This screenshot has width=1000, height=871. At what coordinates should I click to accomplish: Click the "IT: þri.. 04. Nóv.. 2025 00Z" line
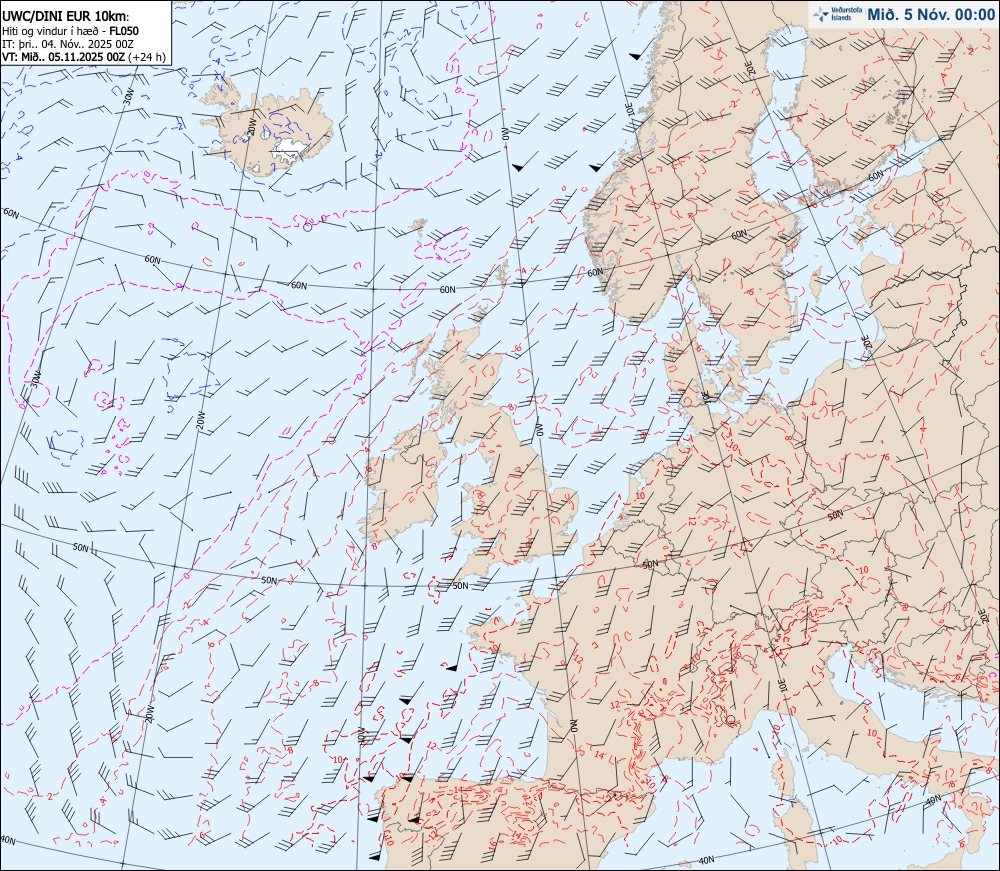pos(68,43)
